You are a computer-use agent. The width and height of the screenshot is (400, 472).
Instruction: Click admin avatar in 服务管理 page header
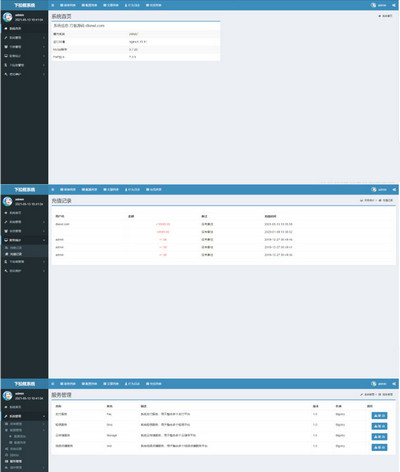tap(374, 384)
